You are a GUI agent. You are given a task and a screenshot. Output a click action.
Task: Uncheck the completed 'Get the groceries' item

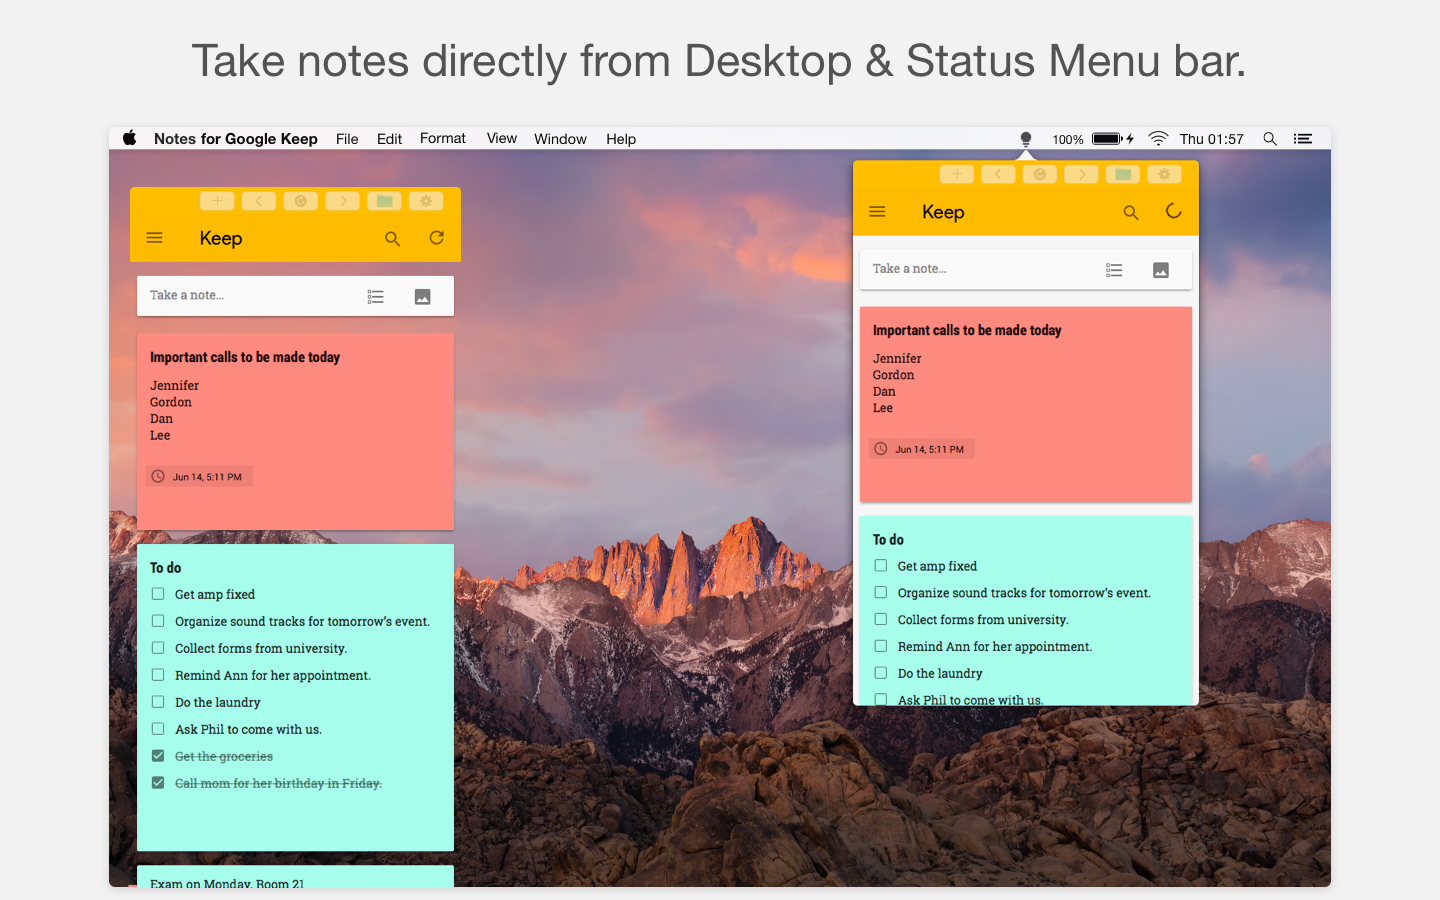[x=158, y=756]
